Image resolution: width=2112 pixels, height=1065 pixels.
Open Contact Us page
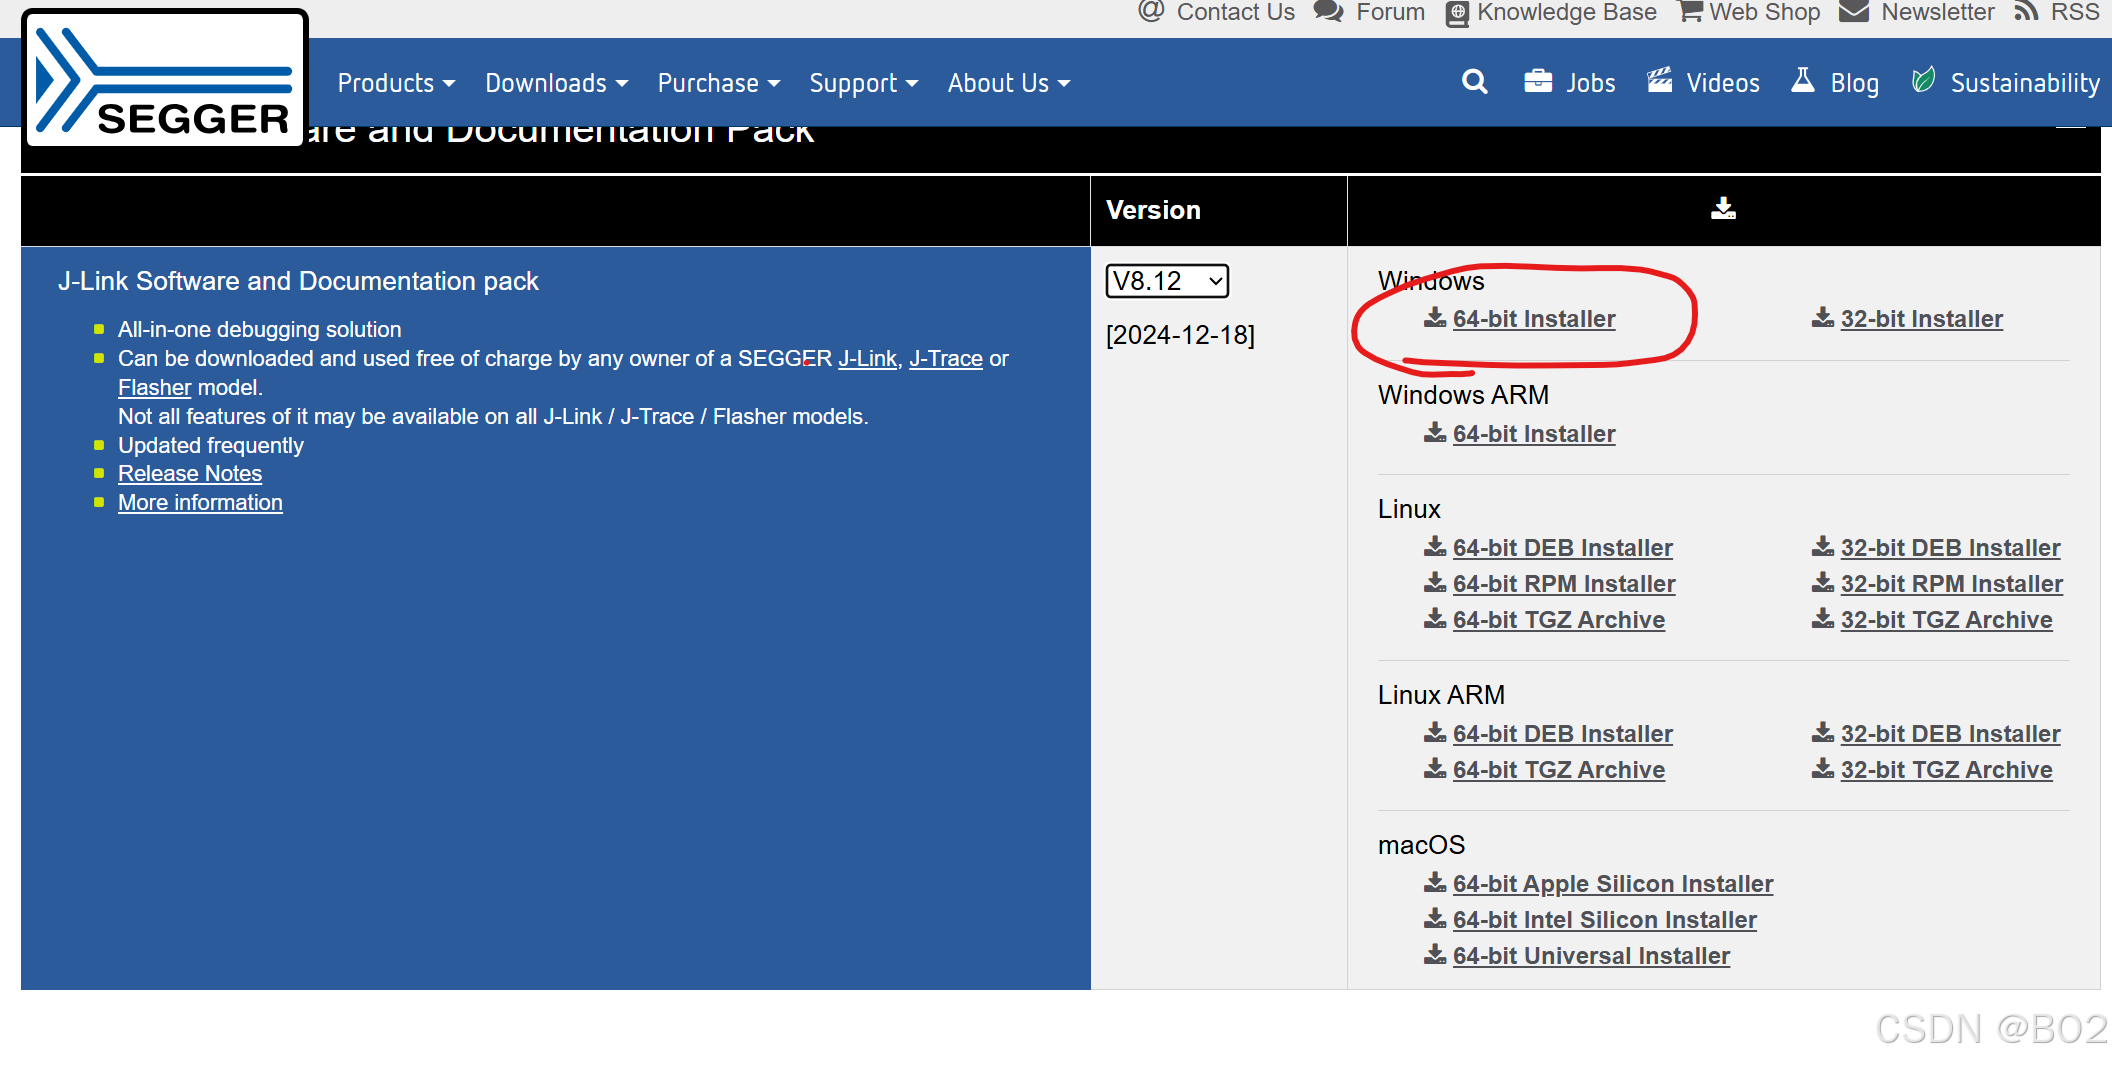tap(1235, 12)
